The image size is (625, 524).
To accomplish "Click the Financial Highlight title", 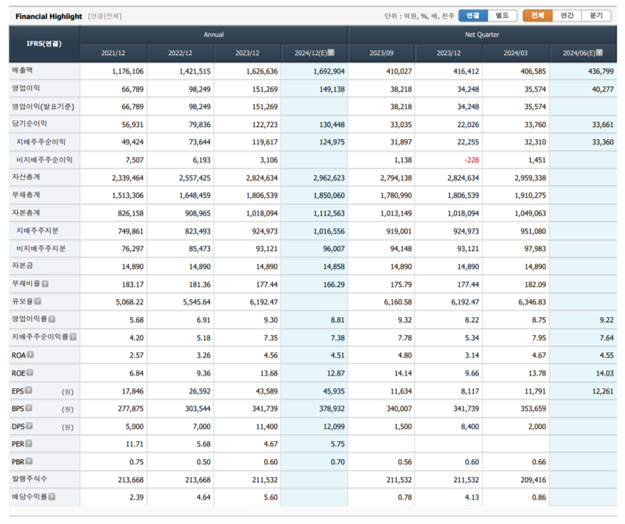I will point(49,16).
